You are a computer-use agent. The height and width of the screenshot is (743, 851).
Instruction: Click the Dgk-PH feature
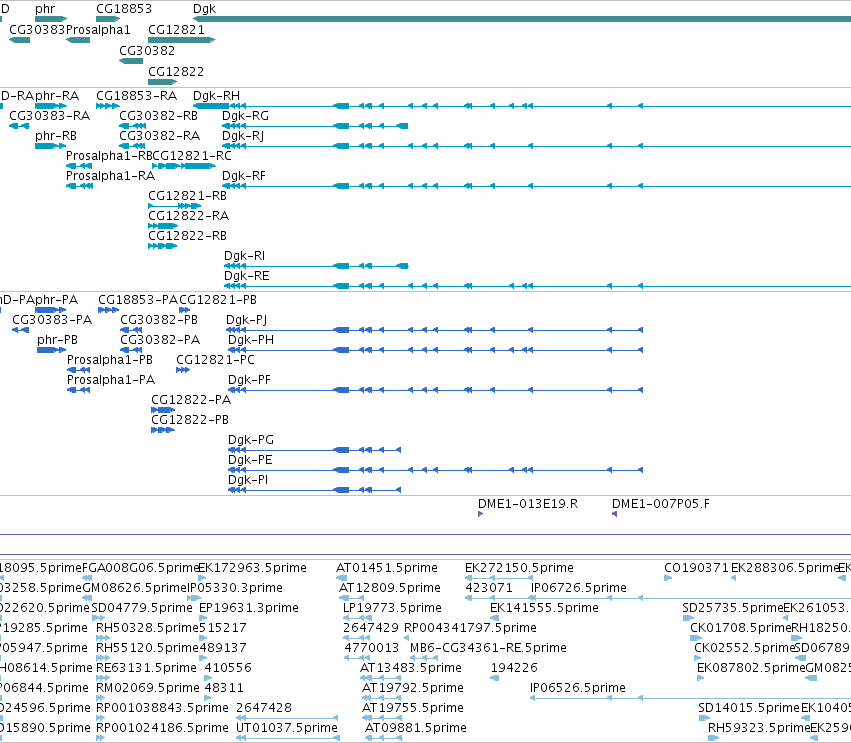point(436,350)
